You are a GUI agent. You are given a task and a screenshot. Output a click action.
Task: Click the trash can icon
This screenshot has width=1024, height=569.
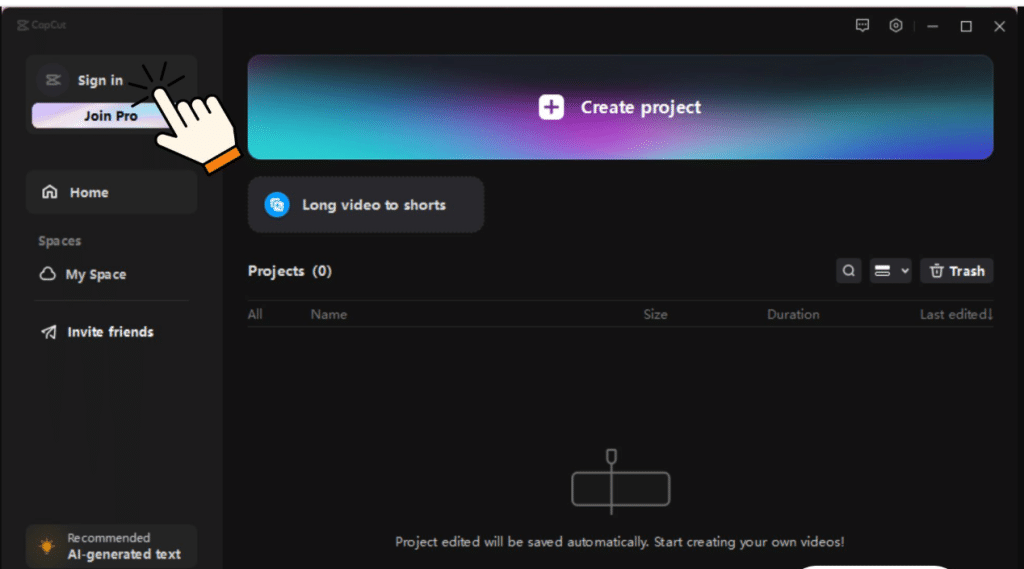(936, 270)
